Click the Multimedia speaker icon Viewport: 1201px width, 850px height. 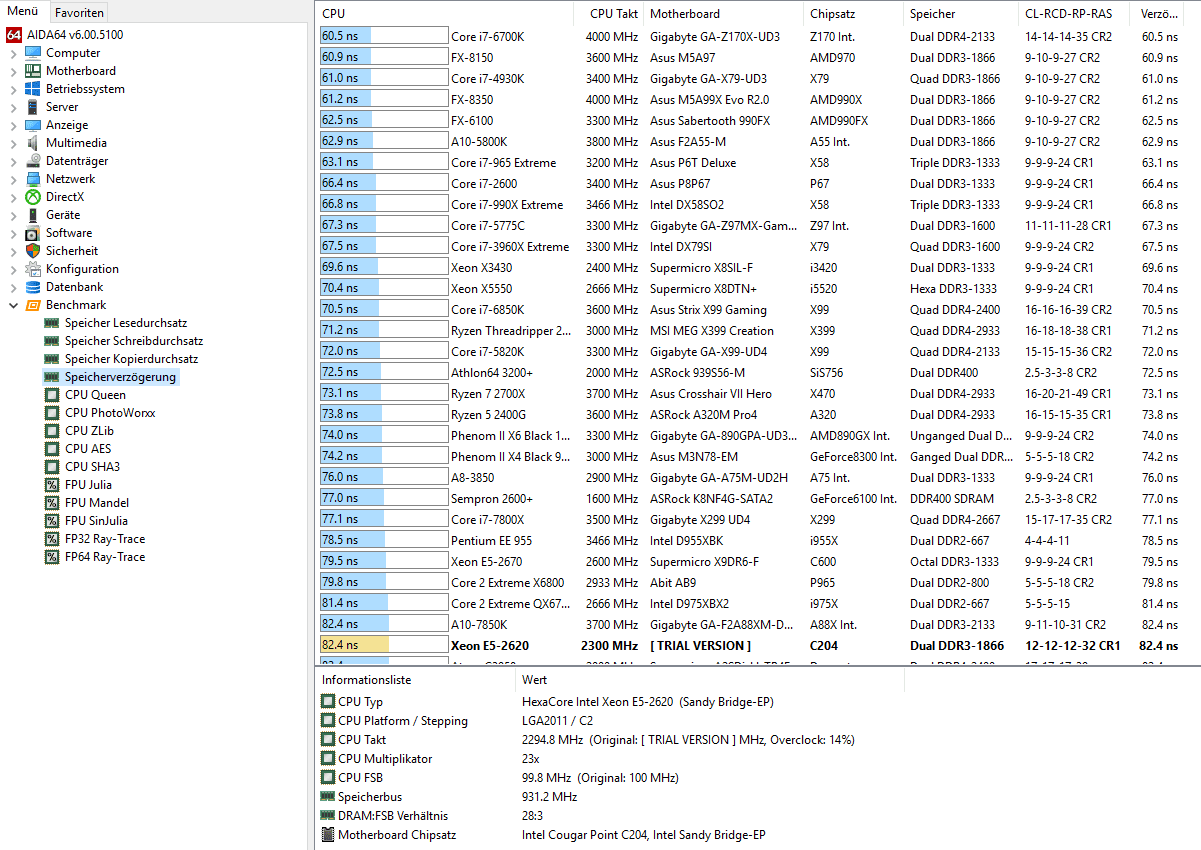click(x=33, y=143)
